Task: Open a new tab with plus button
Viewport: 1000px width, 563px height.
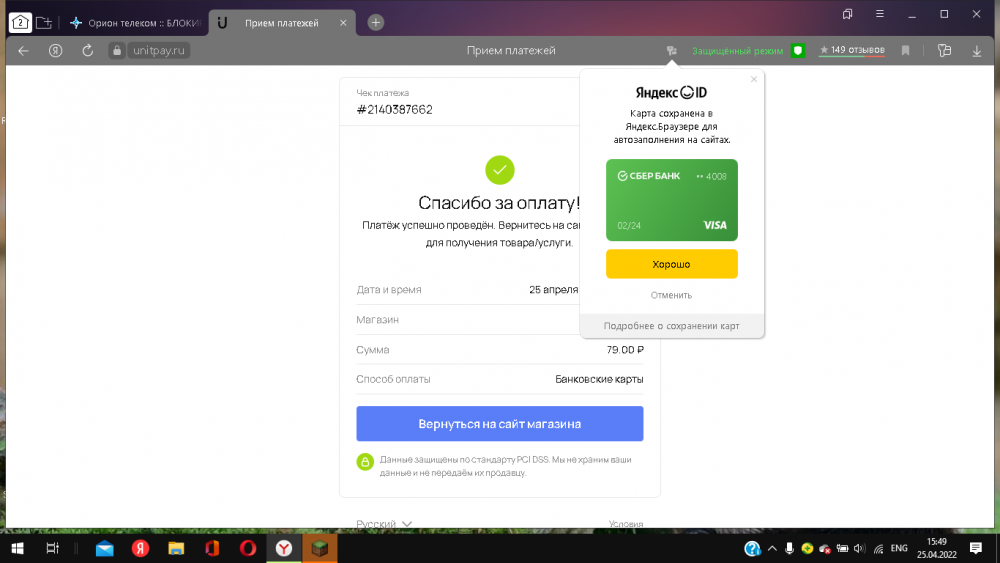Action: click(376, 23)
